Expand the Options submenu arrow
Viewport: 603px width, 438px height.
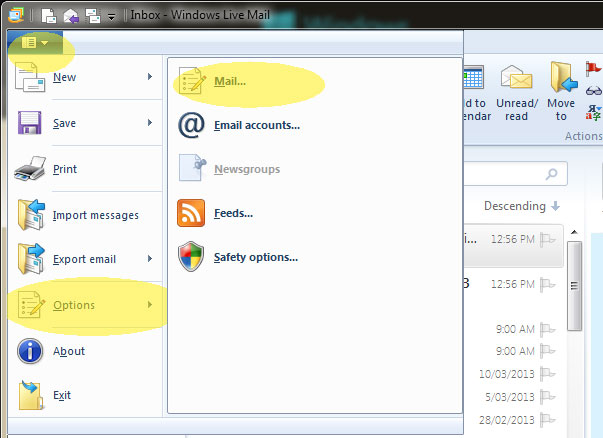click(x=150, y=305)
